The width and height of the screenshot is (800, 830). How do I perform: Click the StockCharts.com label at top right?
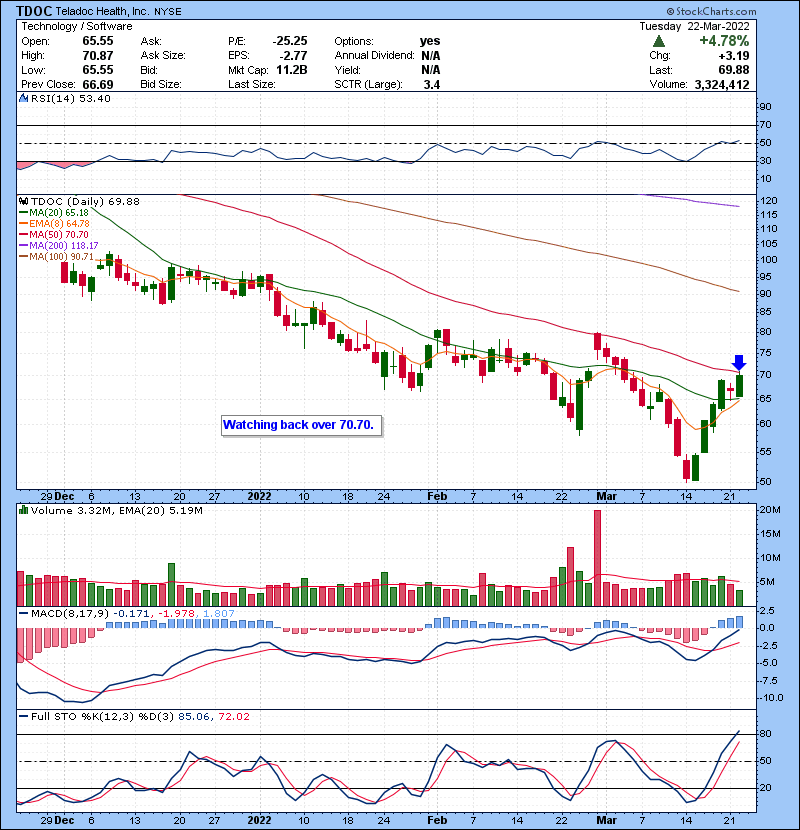pos(711,11)
